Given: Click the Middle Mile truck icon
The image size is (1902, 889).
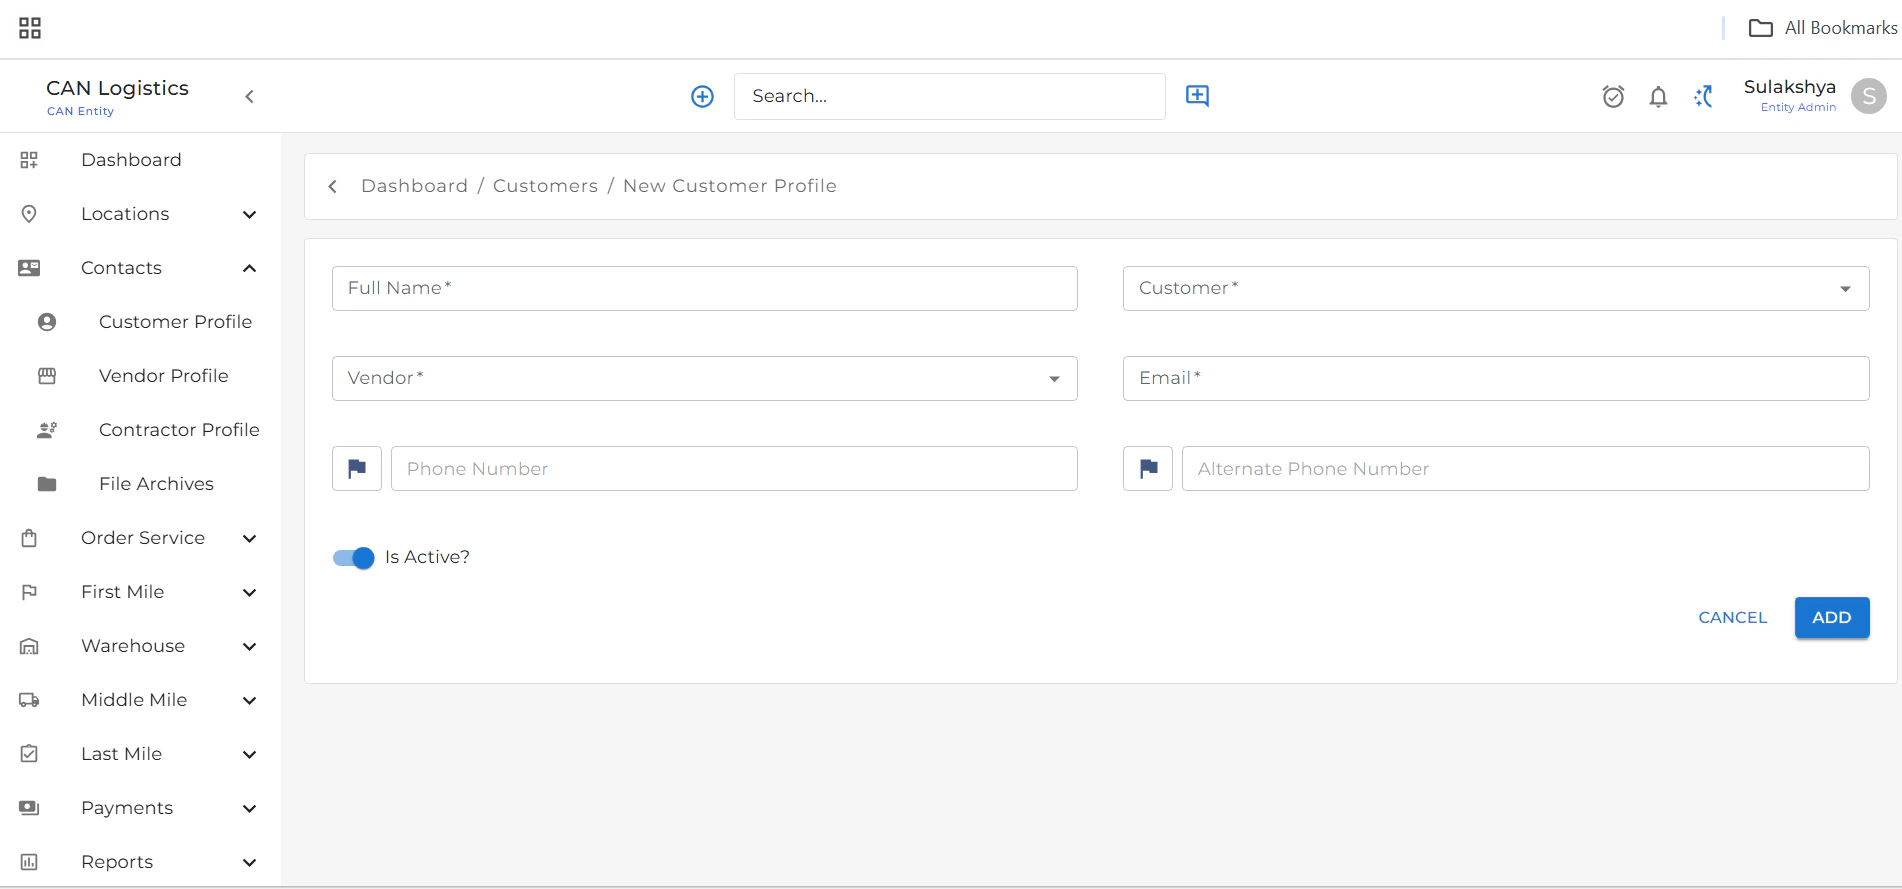Looking at the screenshot, I should [x=29, y=700].
